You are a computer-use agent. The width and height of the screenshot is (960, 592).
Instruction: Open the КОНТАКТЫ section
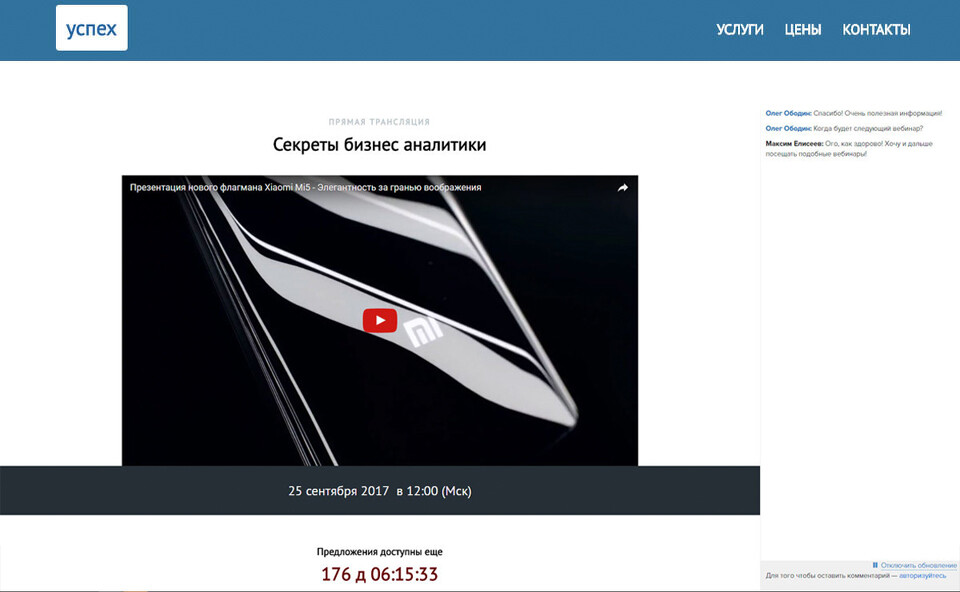point(876,29)
